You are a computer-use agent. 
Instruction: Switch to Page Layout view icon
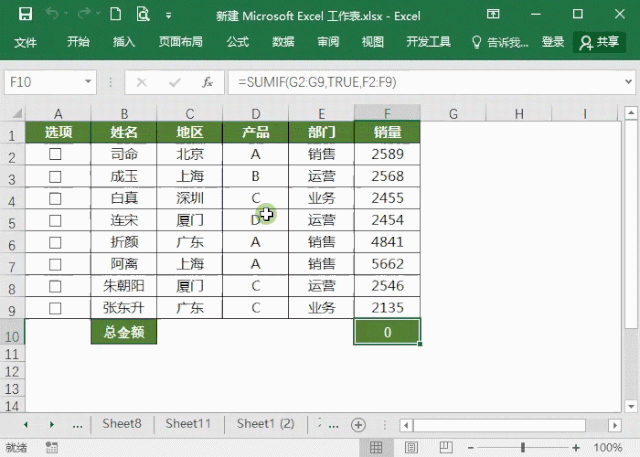411,448
